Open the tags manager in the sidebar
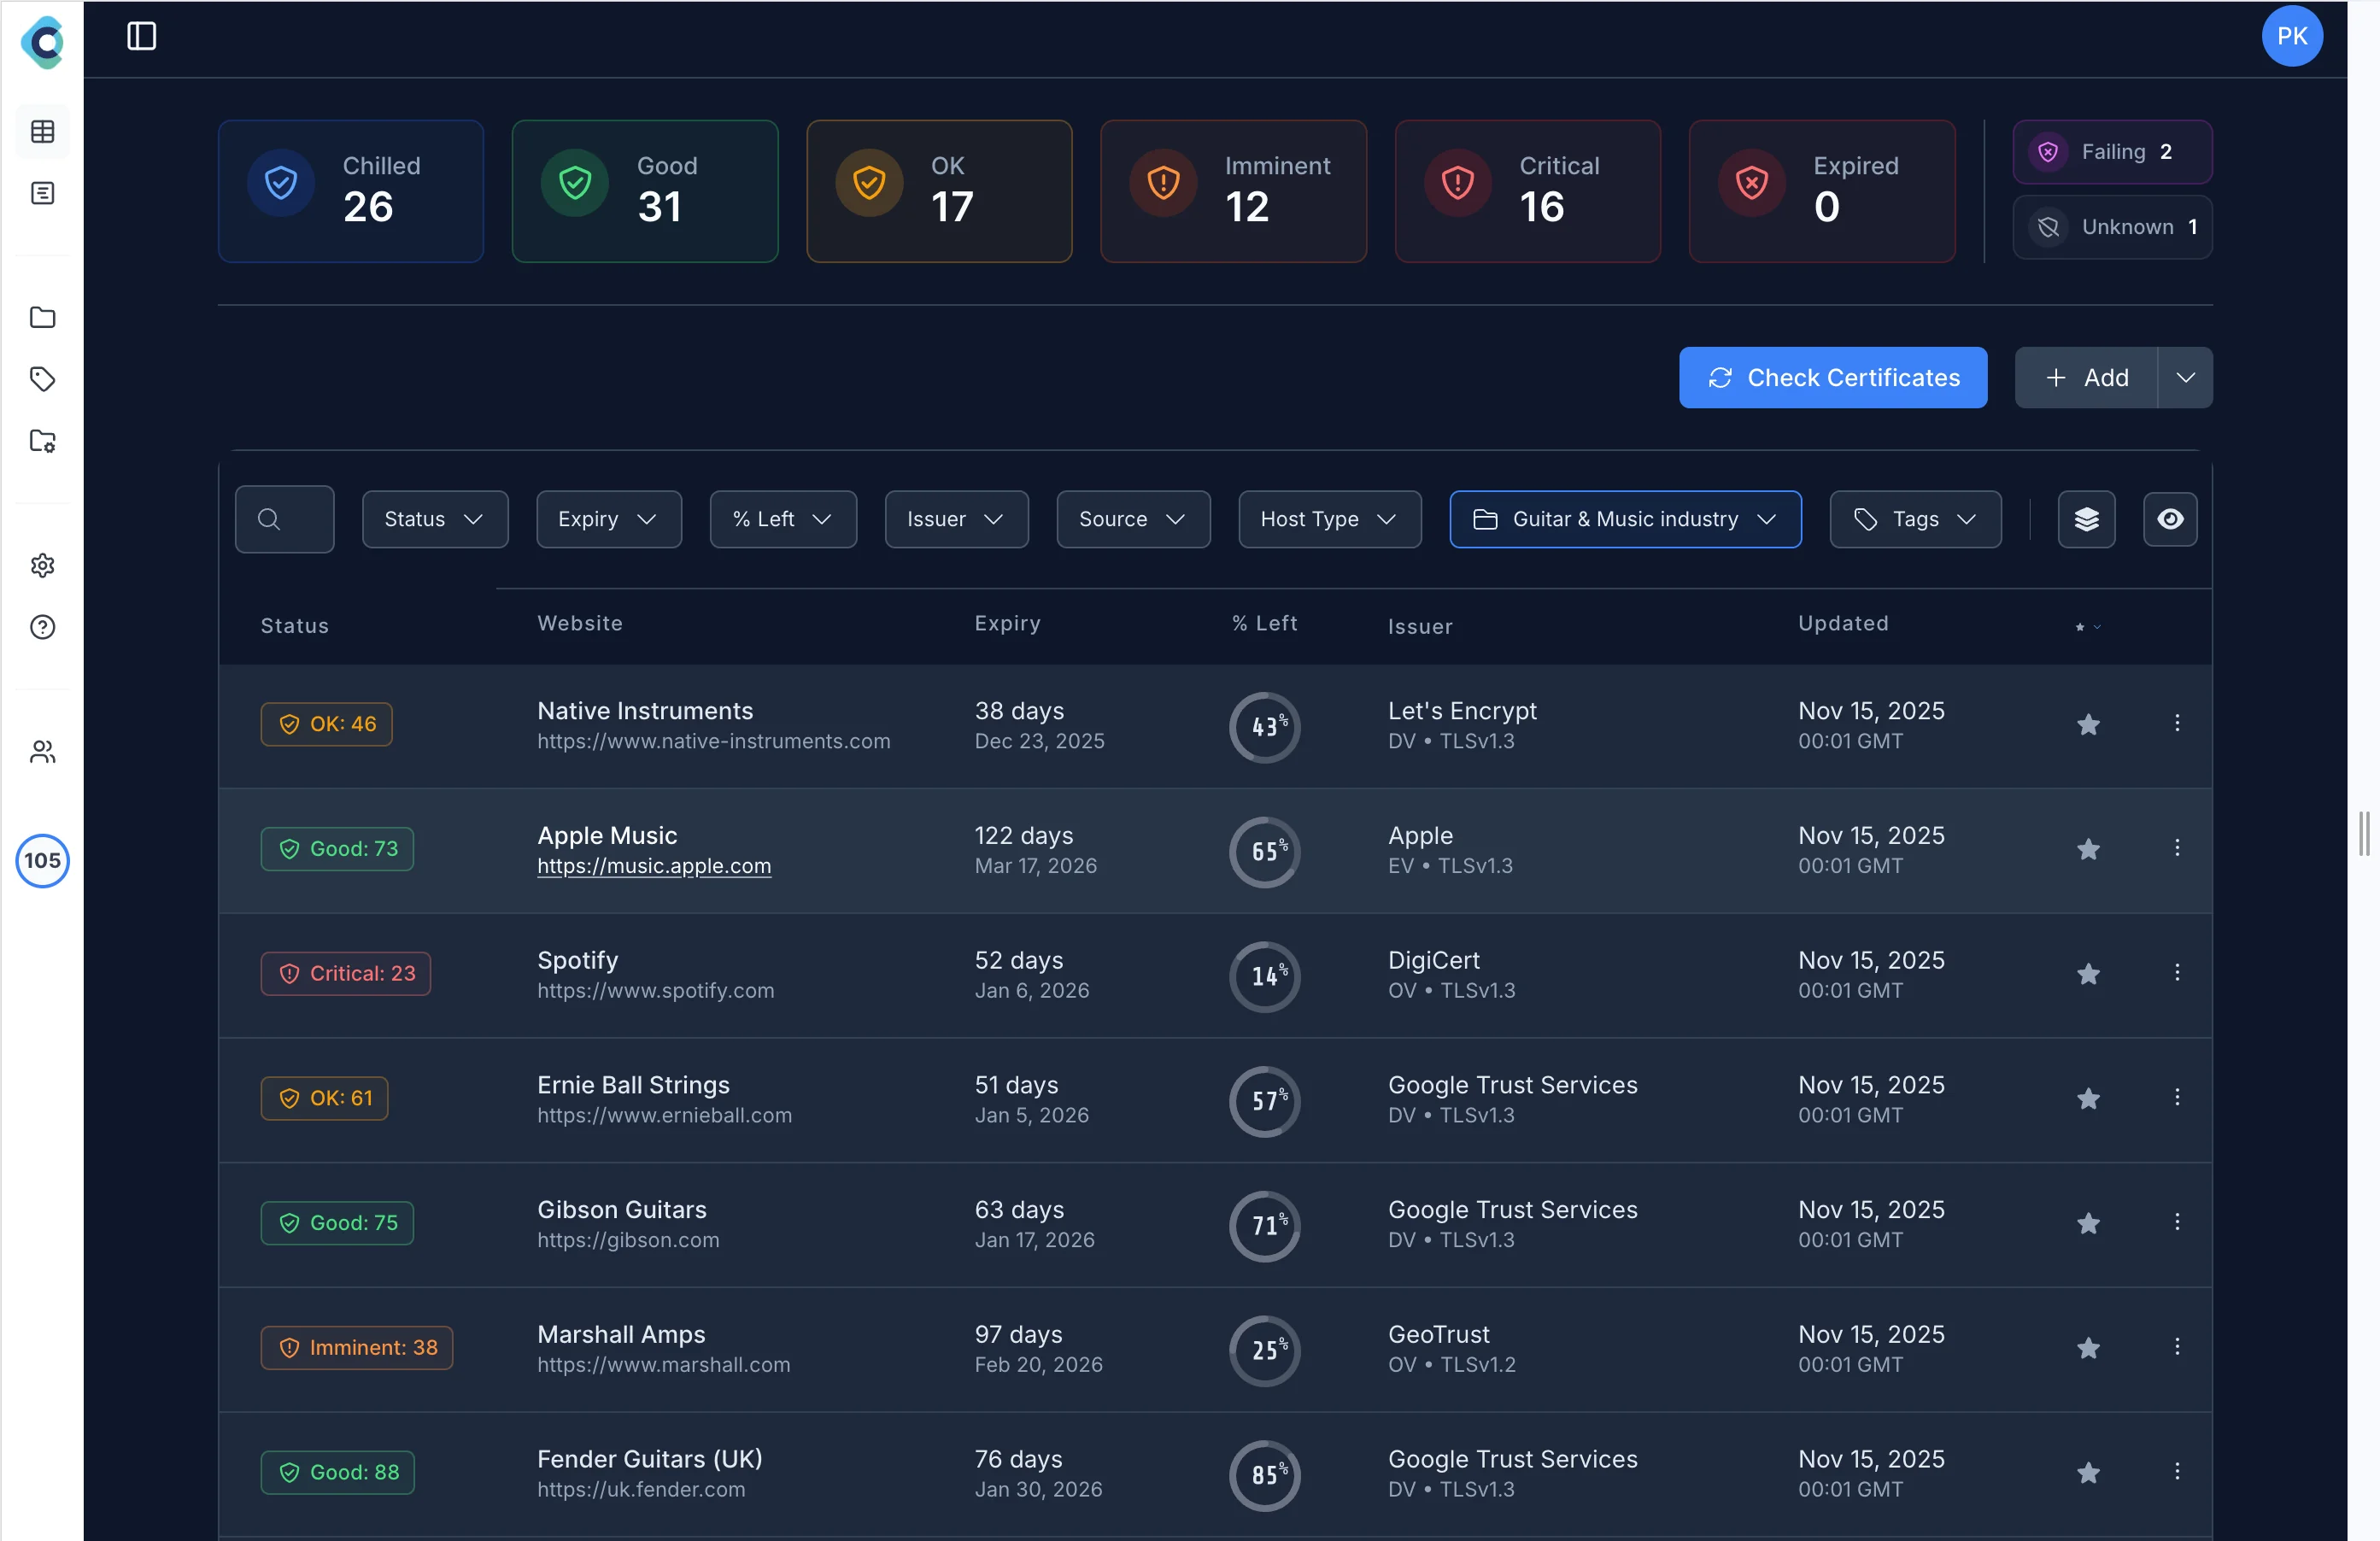Image resolution: width=2380 pixels, height=1541 pixels. pos(42,379)
